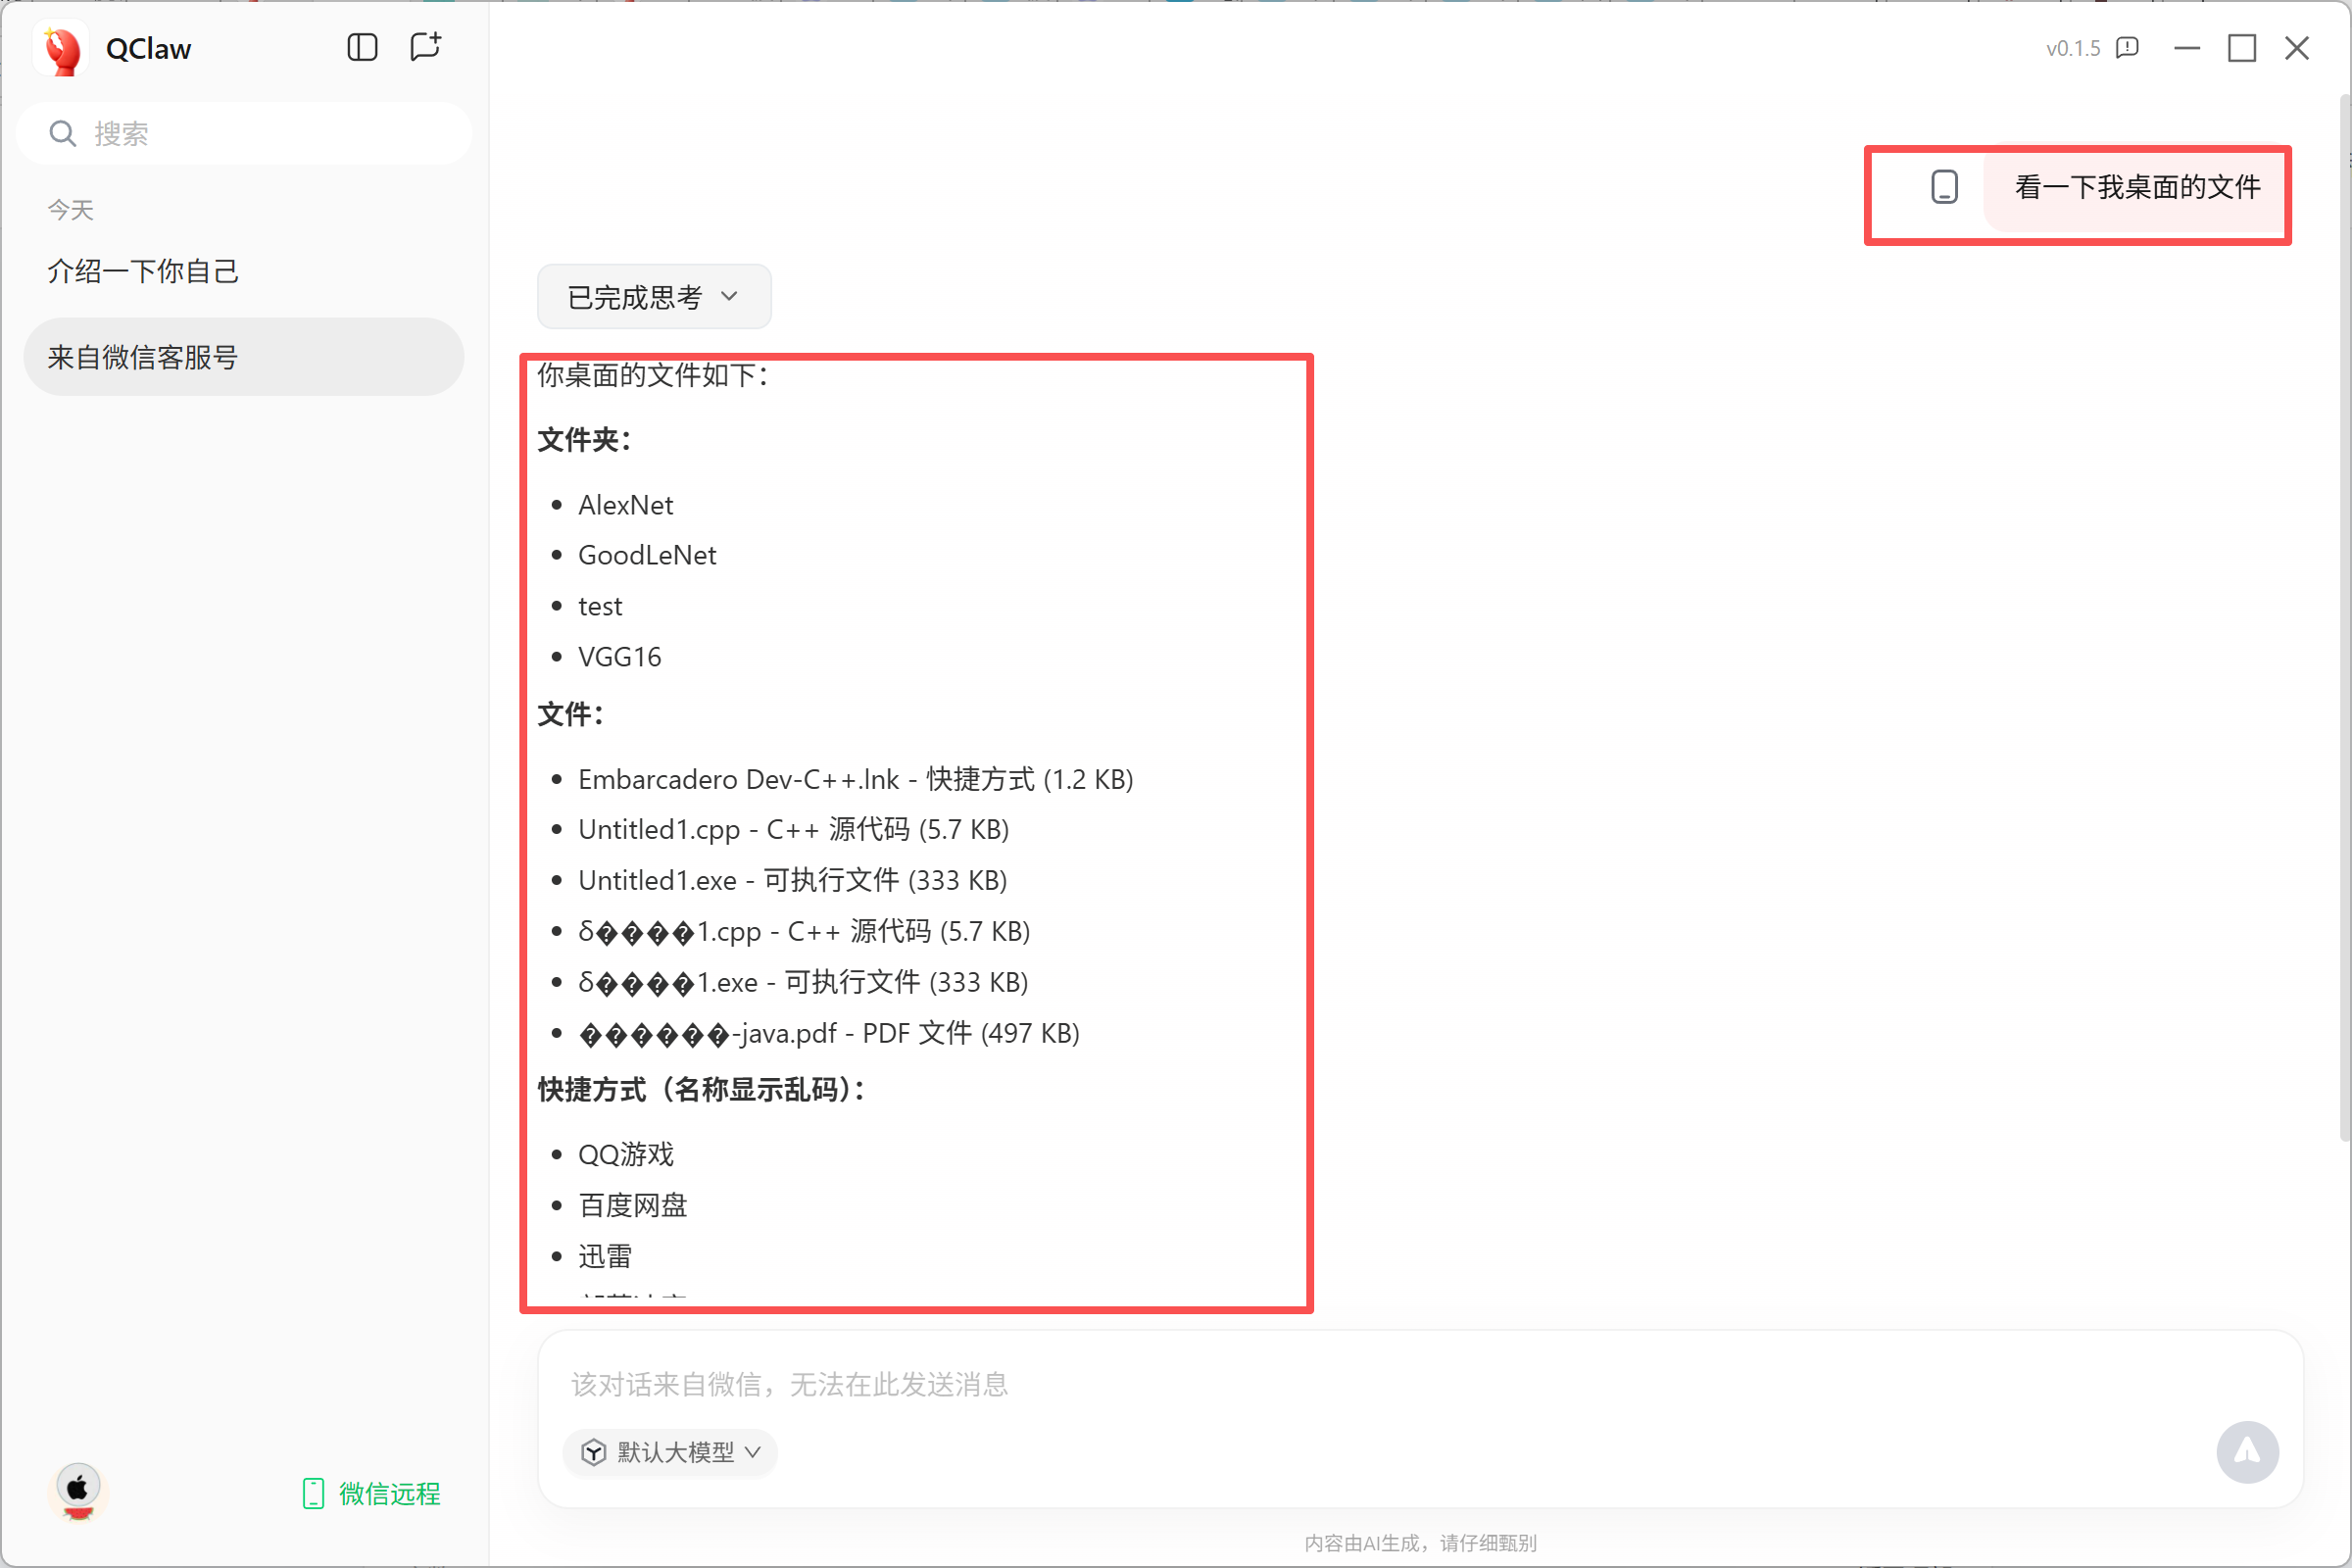Screen dimensions: 2352x1568
Task: Click the search magnifier icon
Action: 63,134
